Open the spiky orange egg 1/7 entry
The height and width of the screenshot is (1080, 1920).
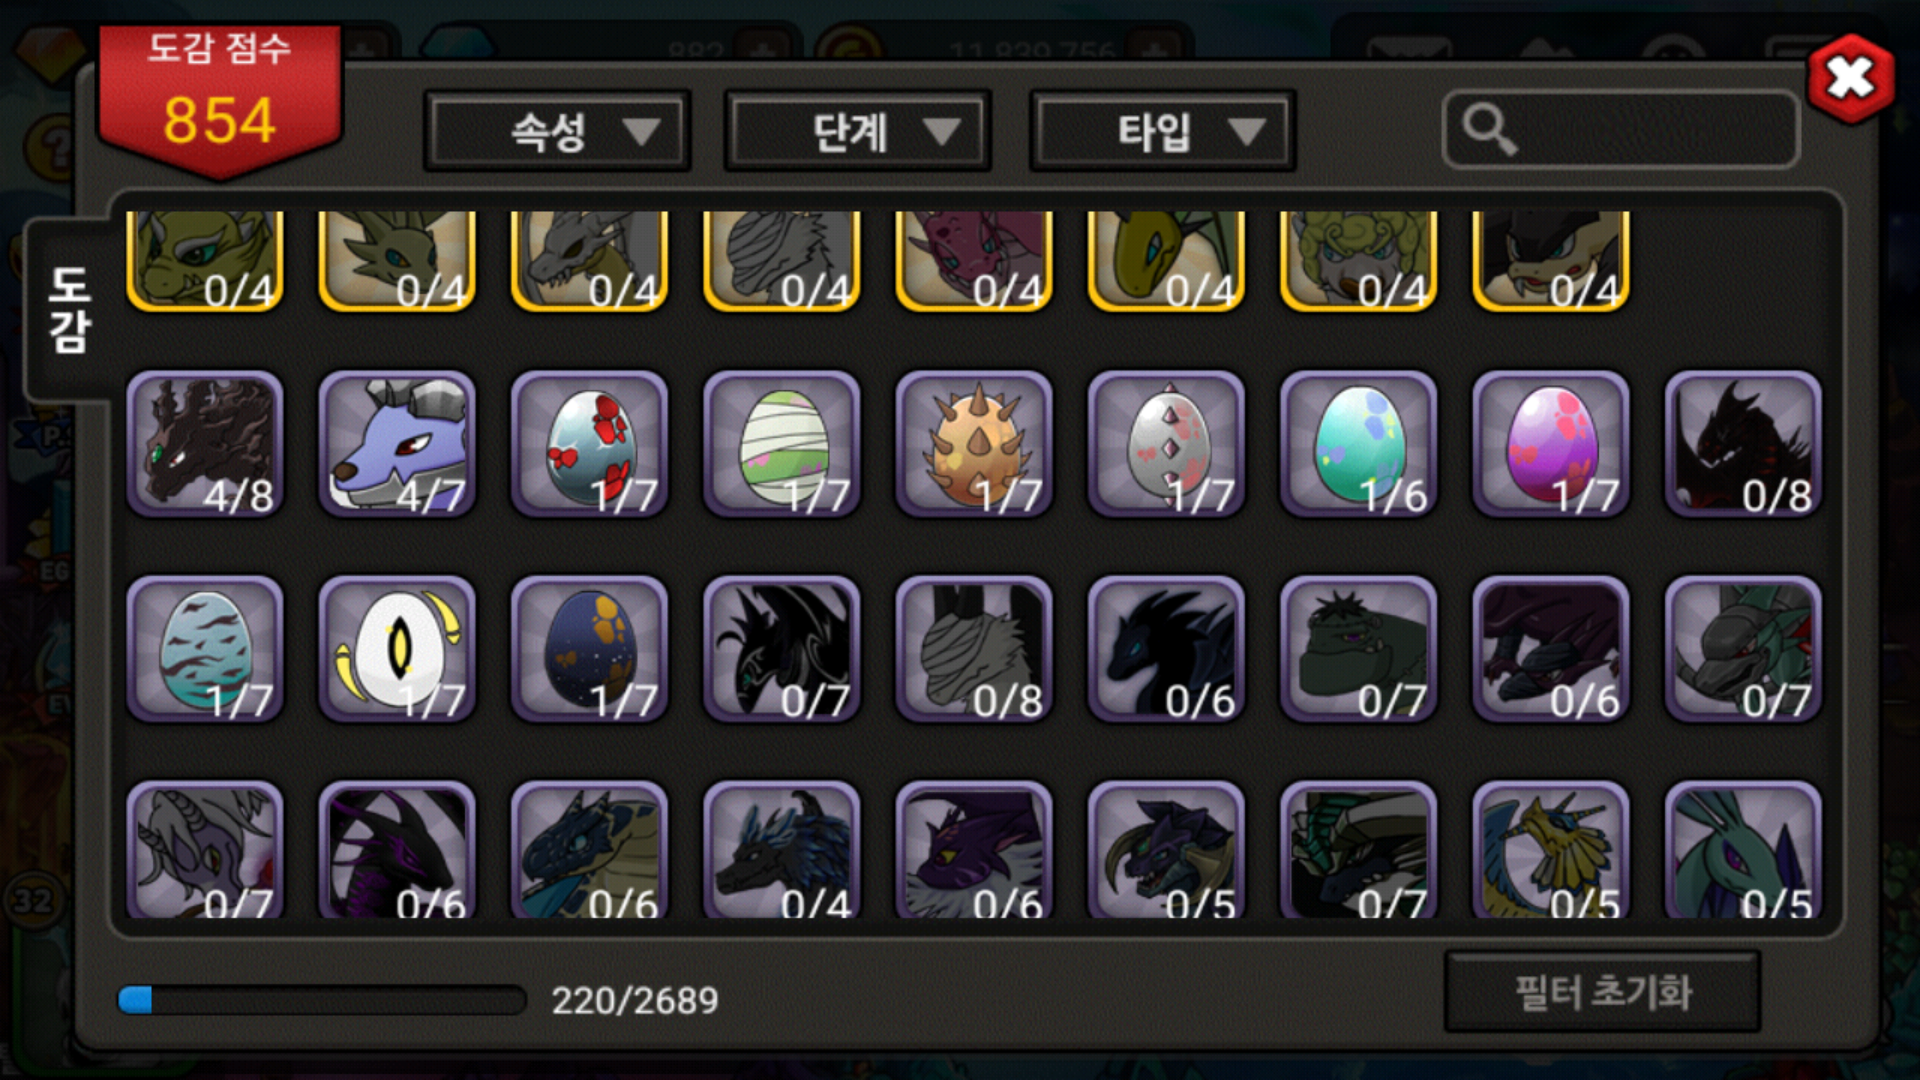click(974, 444)
